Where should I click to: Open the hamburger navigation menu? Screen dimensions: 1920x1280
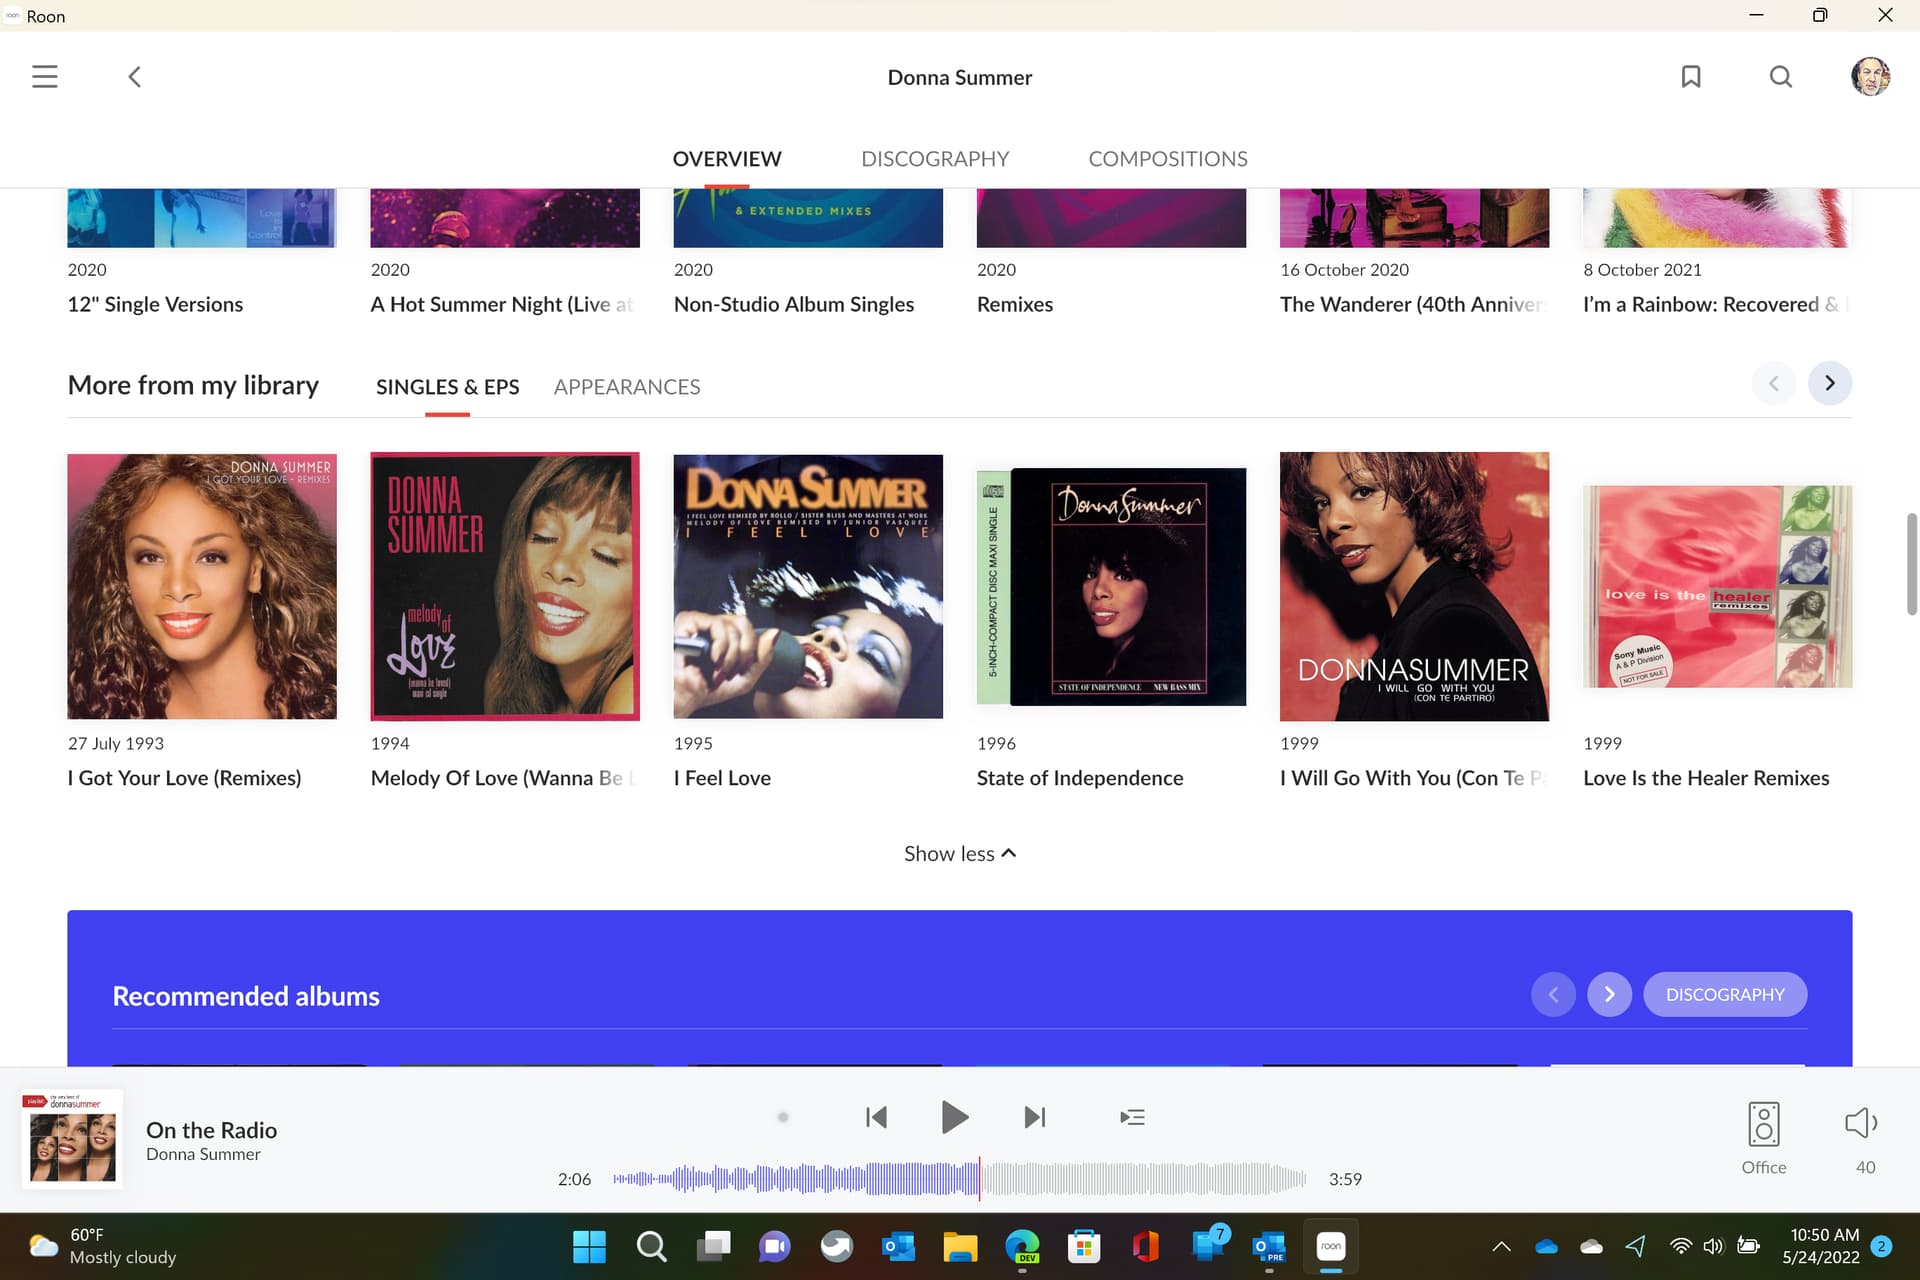tap(45, 77)
